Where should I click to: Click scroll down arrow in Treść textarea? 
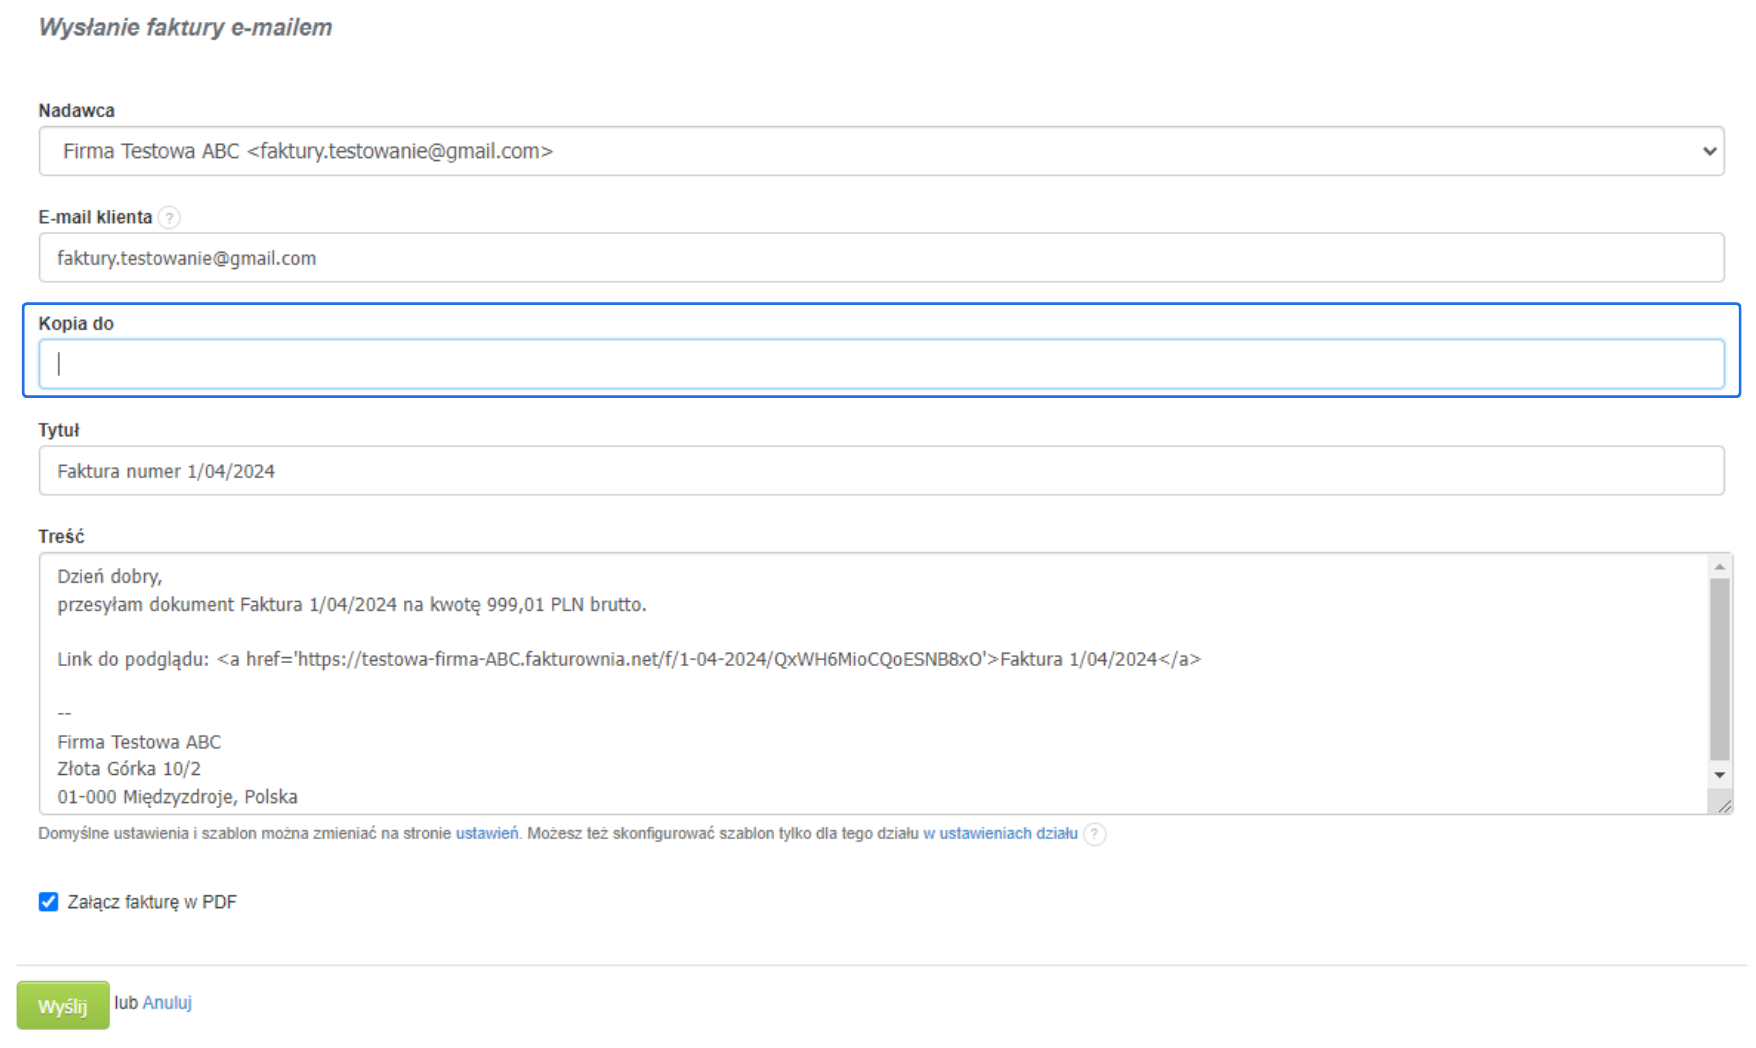[x=1719, y=775]
